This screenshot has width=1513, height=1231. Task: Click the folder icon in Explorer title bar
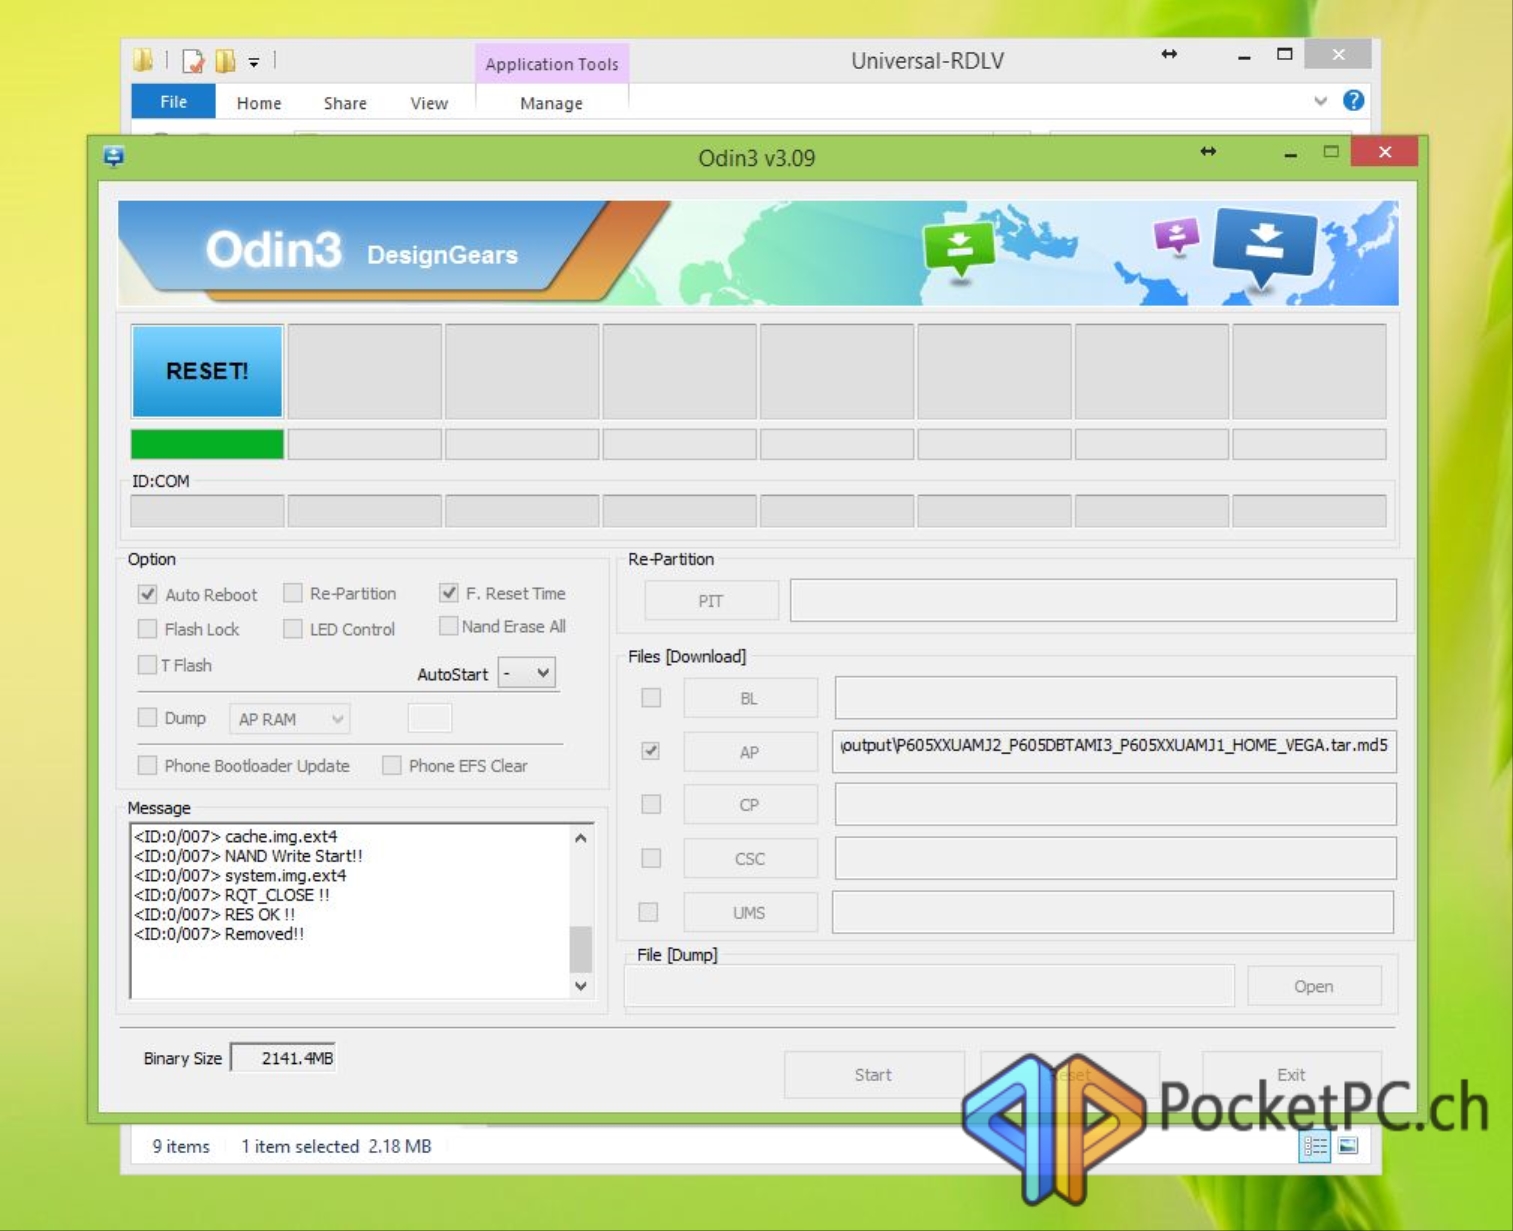tap(143, 61)
